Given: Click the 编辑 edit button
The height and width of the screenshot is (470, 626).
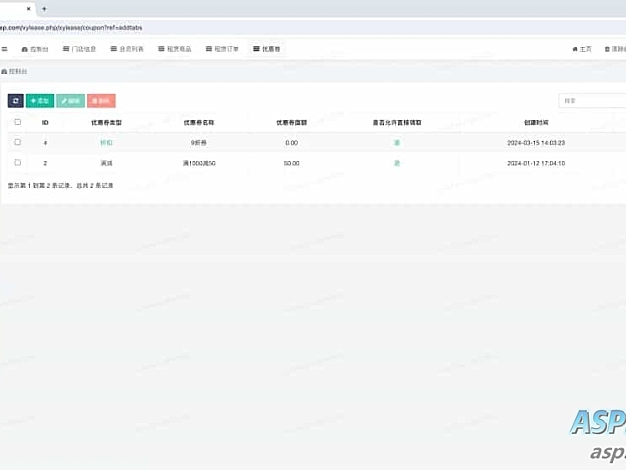Looking at the screenshot, I should (70, 101).
